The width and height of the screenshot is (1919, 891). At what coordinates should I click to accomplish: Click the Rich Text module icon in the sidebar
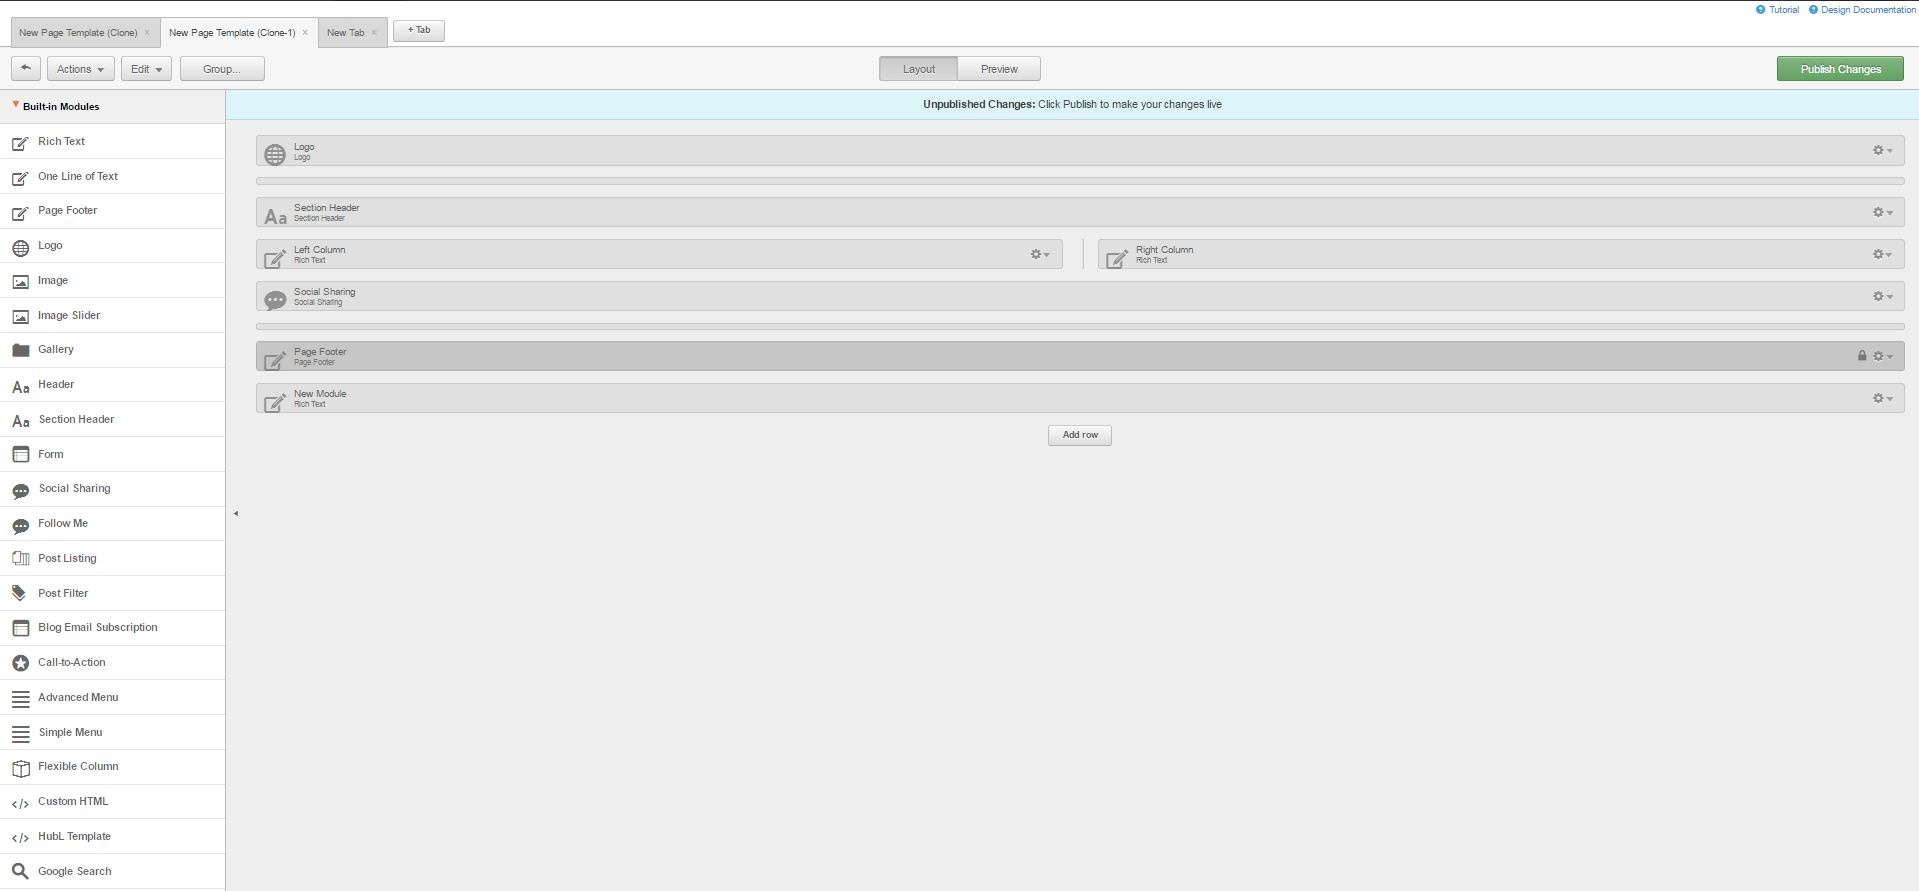tap(20, 143)
